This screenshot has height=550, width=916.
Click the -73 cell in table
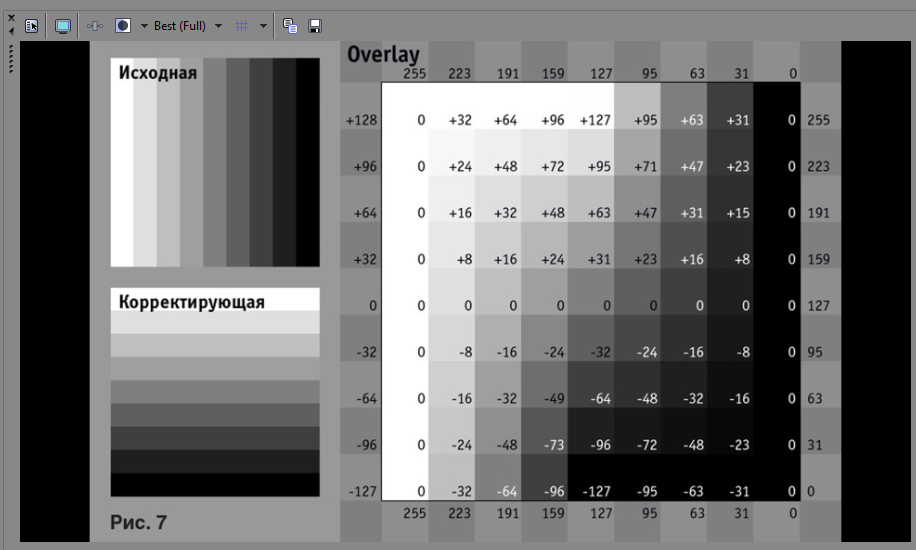[554, 445]
